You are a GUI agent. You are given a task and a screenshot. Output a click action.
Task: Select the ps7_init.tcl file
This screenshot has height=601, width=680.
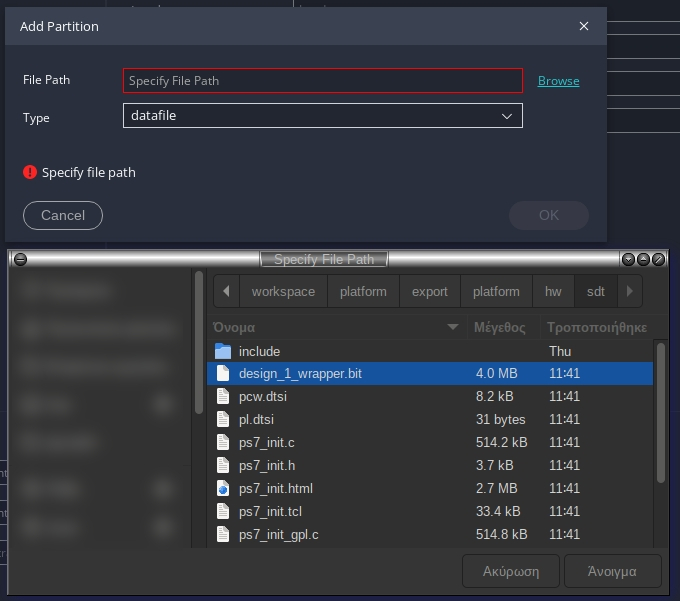[430, 511]
